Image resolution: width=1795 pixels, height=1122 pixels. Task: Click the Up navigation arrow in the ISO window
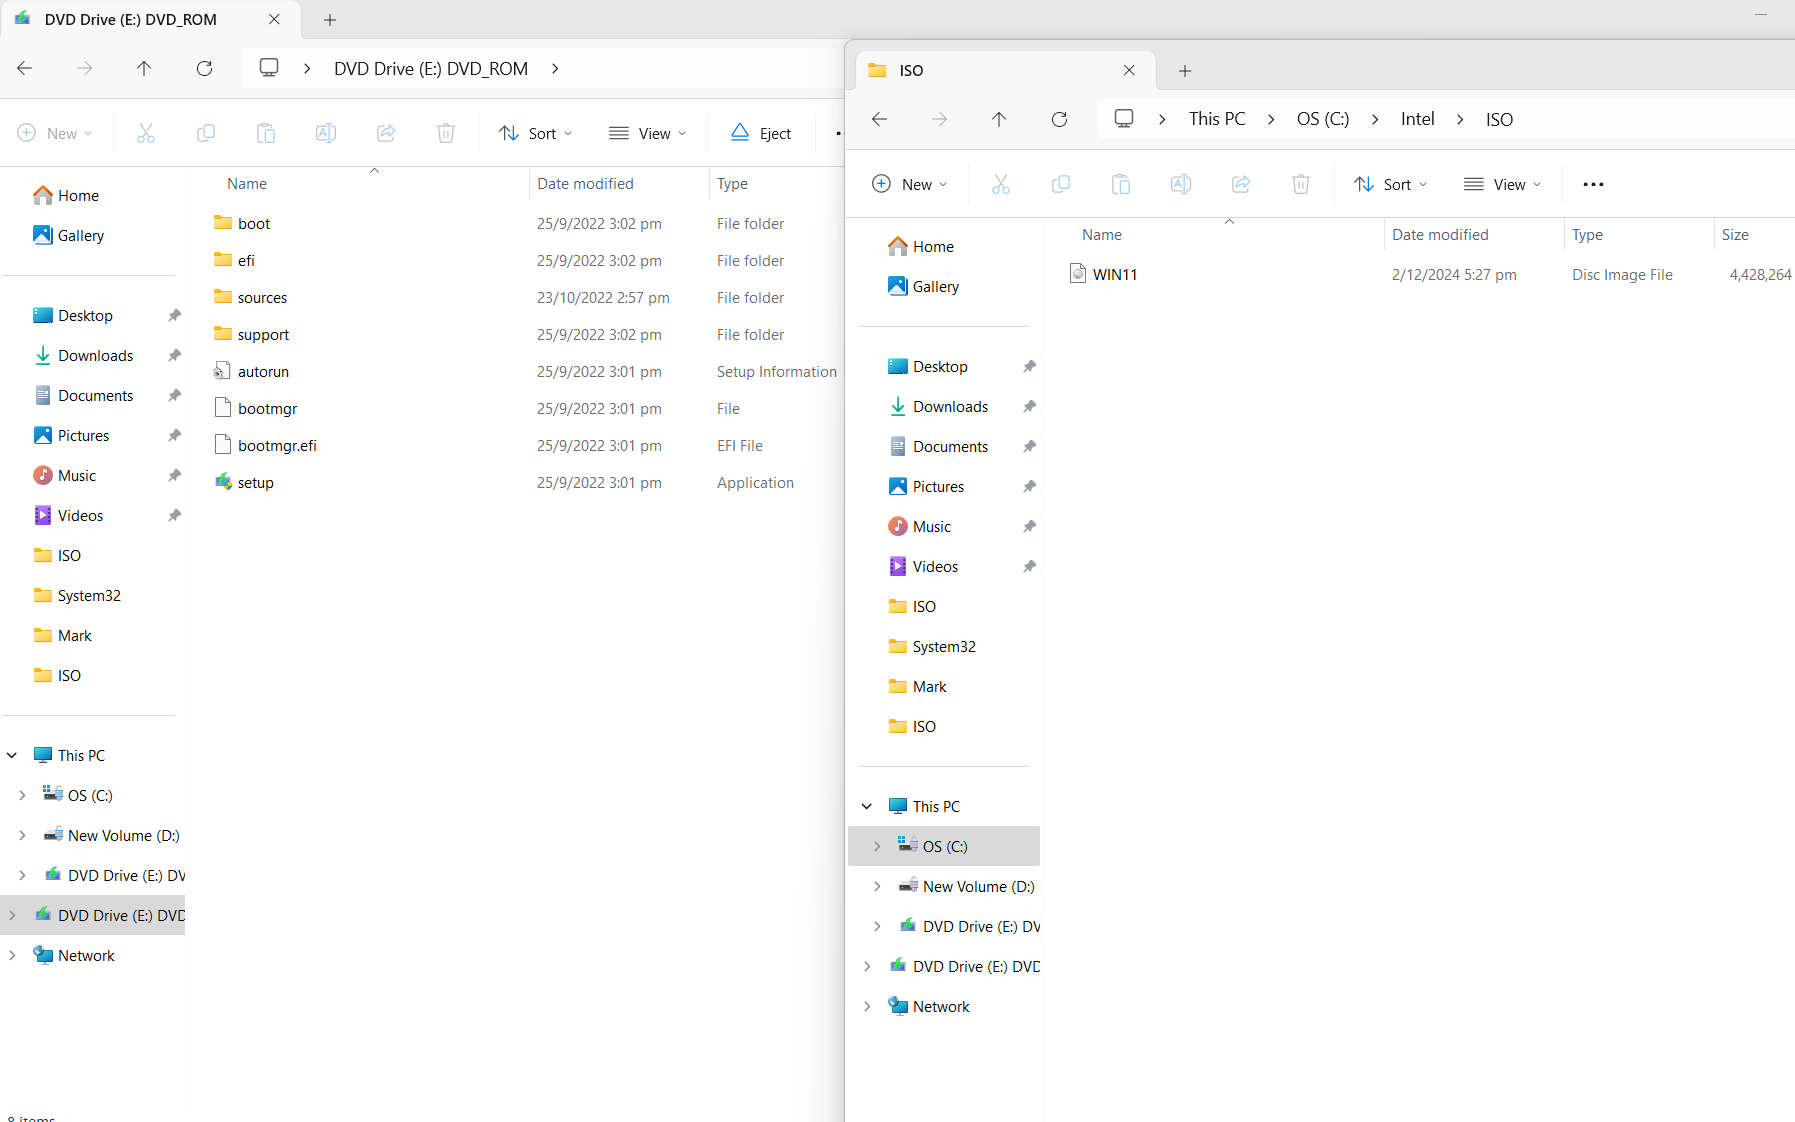coord(999,118)
